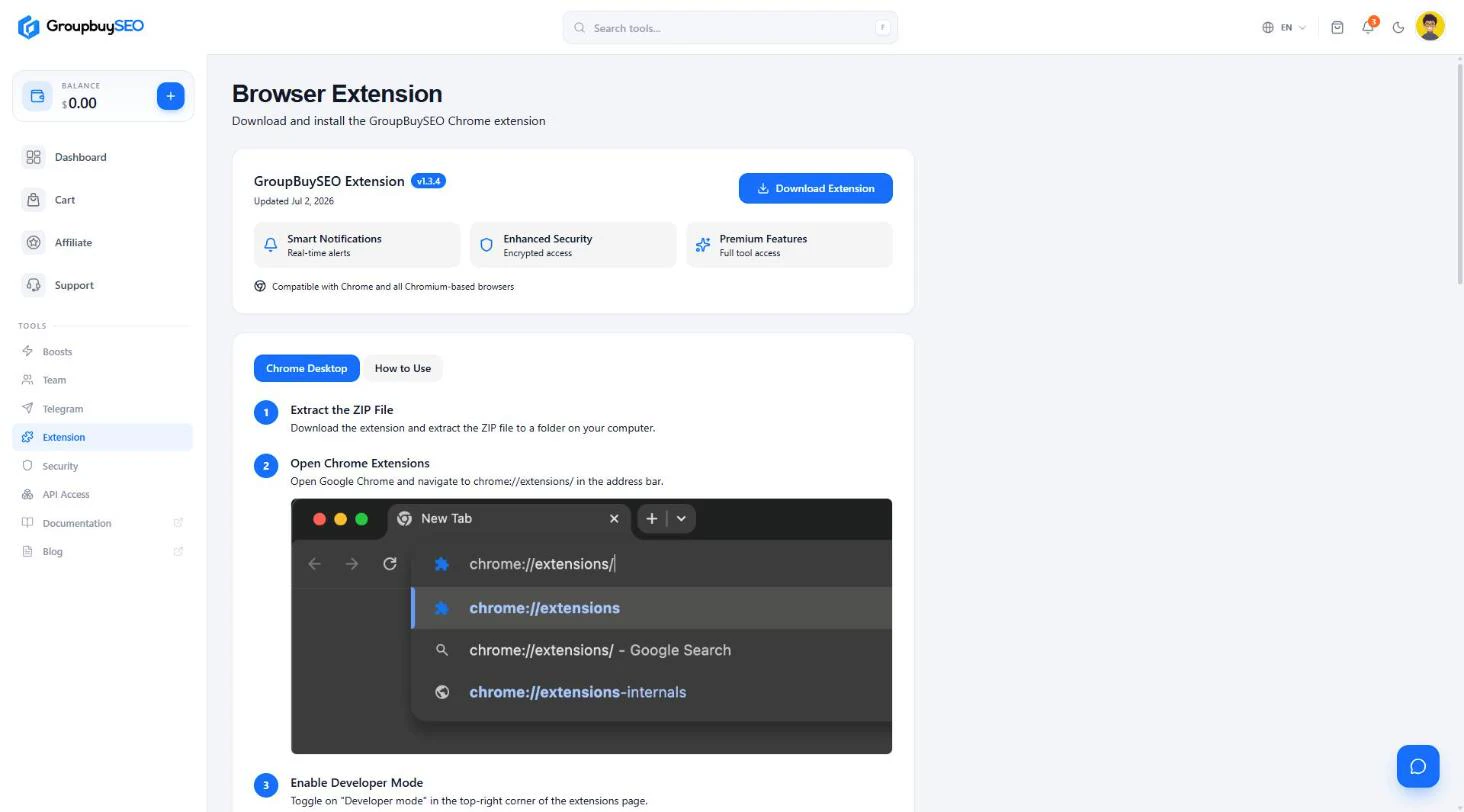Click the Search tools field
The height and width of the screenshot is (812, 1464).
tap(730, 27)
